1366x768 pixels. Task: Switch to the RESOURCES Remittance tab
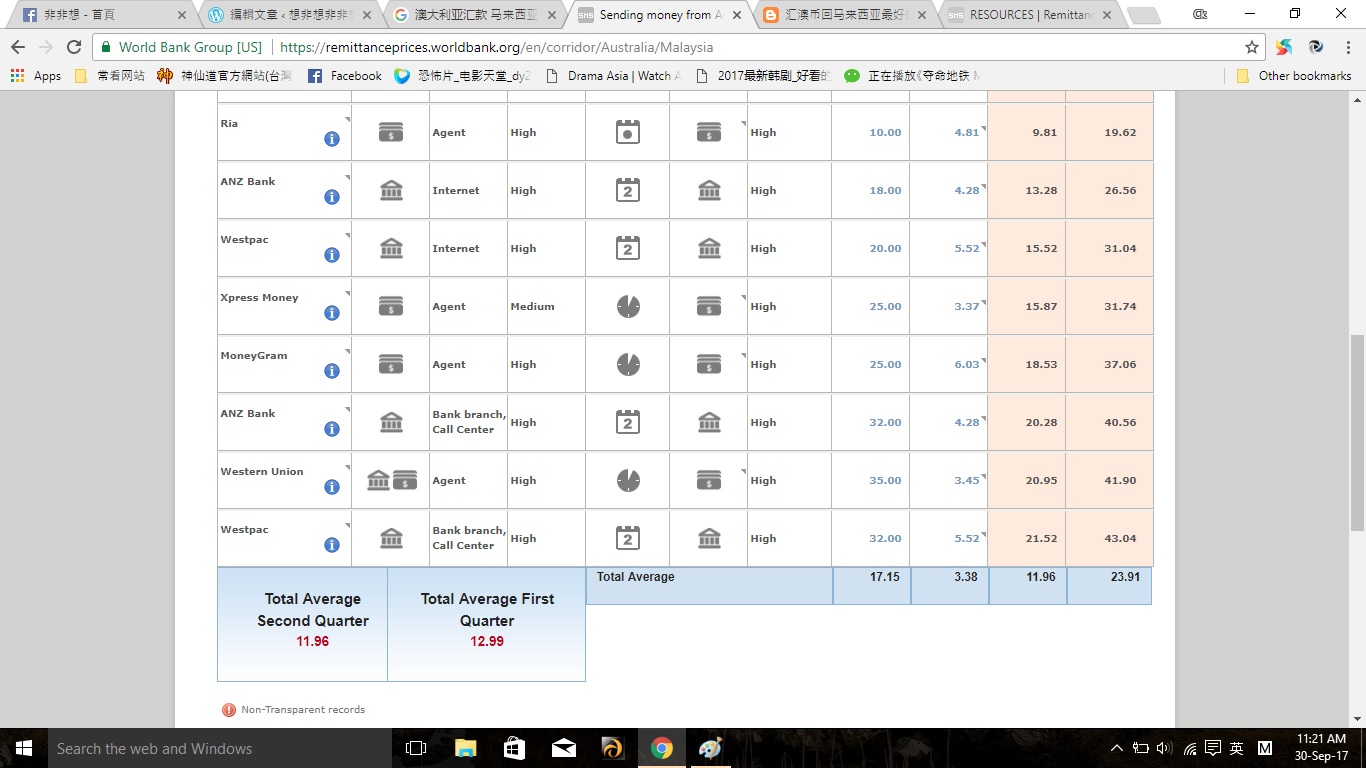point(1030,15)
